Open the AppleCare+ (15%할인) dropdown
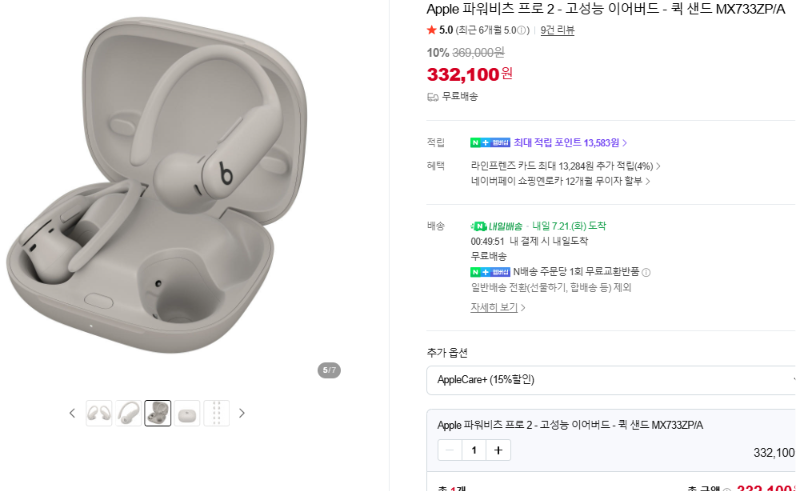 (611, 380)
